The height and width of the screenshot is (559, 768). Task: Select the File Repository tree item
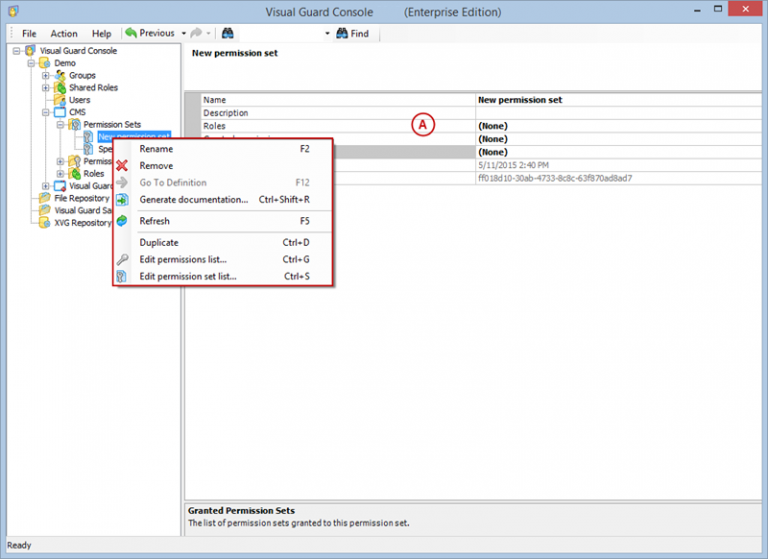(82, 198)
